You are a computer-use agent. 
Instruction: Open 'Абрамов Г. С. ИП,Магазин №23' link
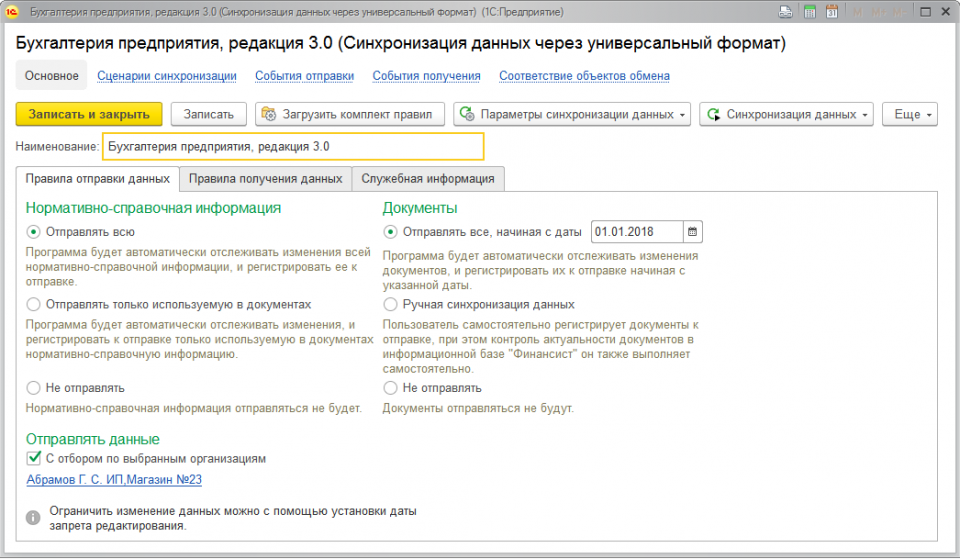click(x=114, y=480)
